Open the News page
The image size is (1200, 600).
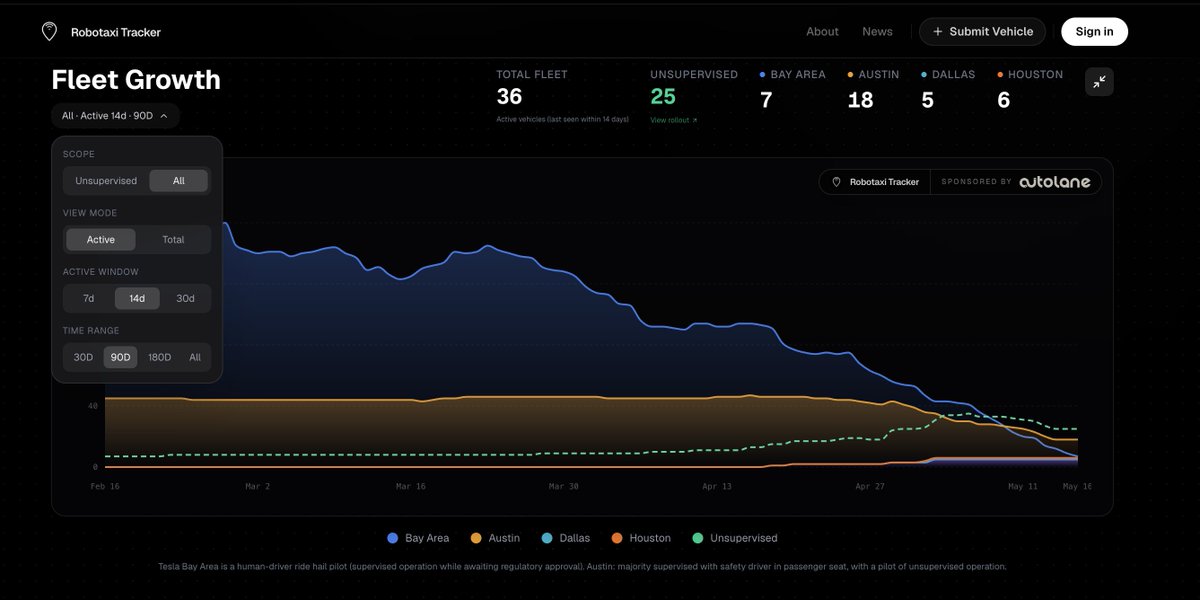coord(877,32)
